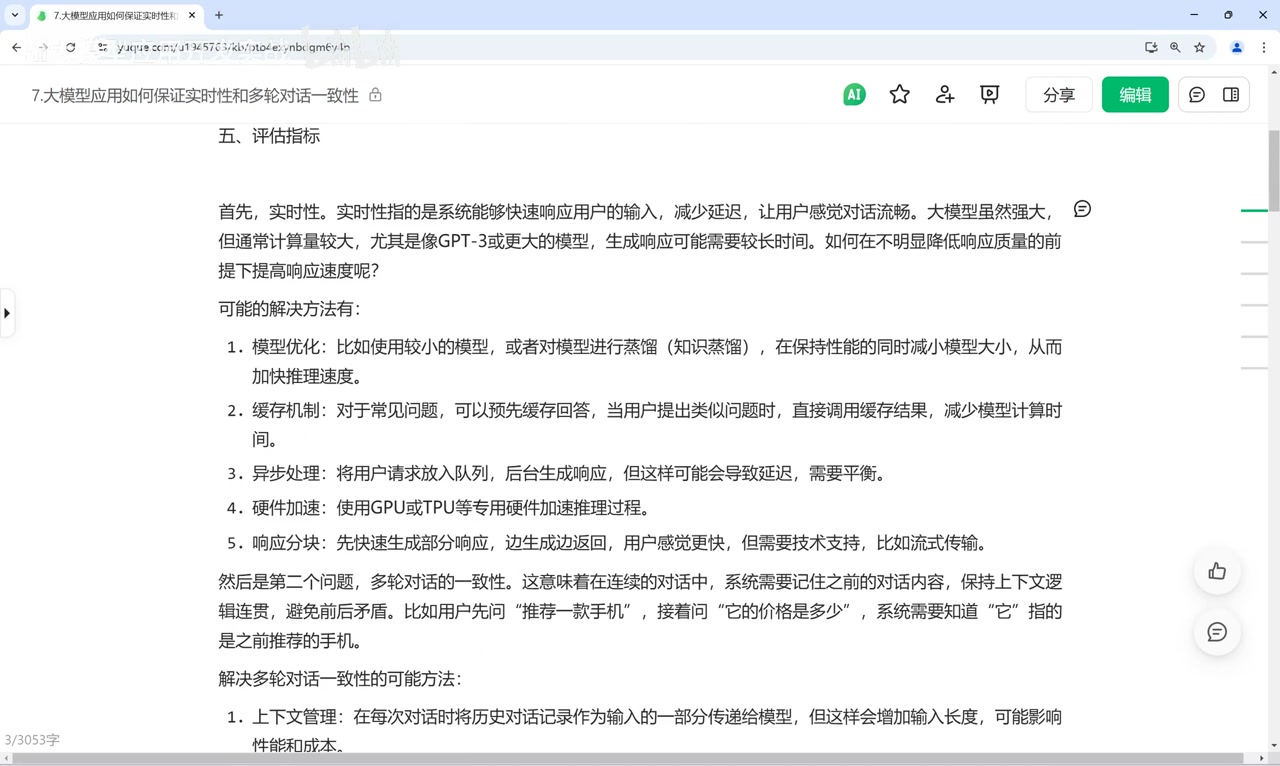1280x766 pixels.
Task: Toggle the right sidebar layout icon
Action: point(1231,95)
